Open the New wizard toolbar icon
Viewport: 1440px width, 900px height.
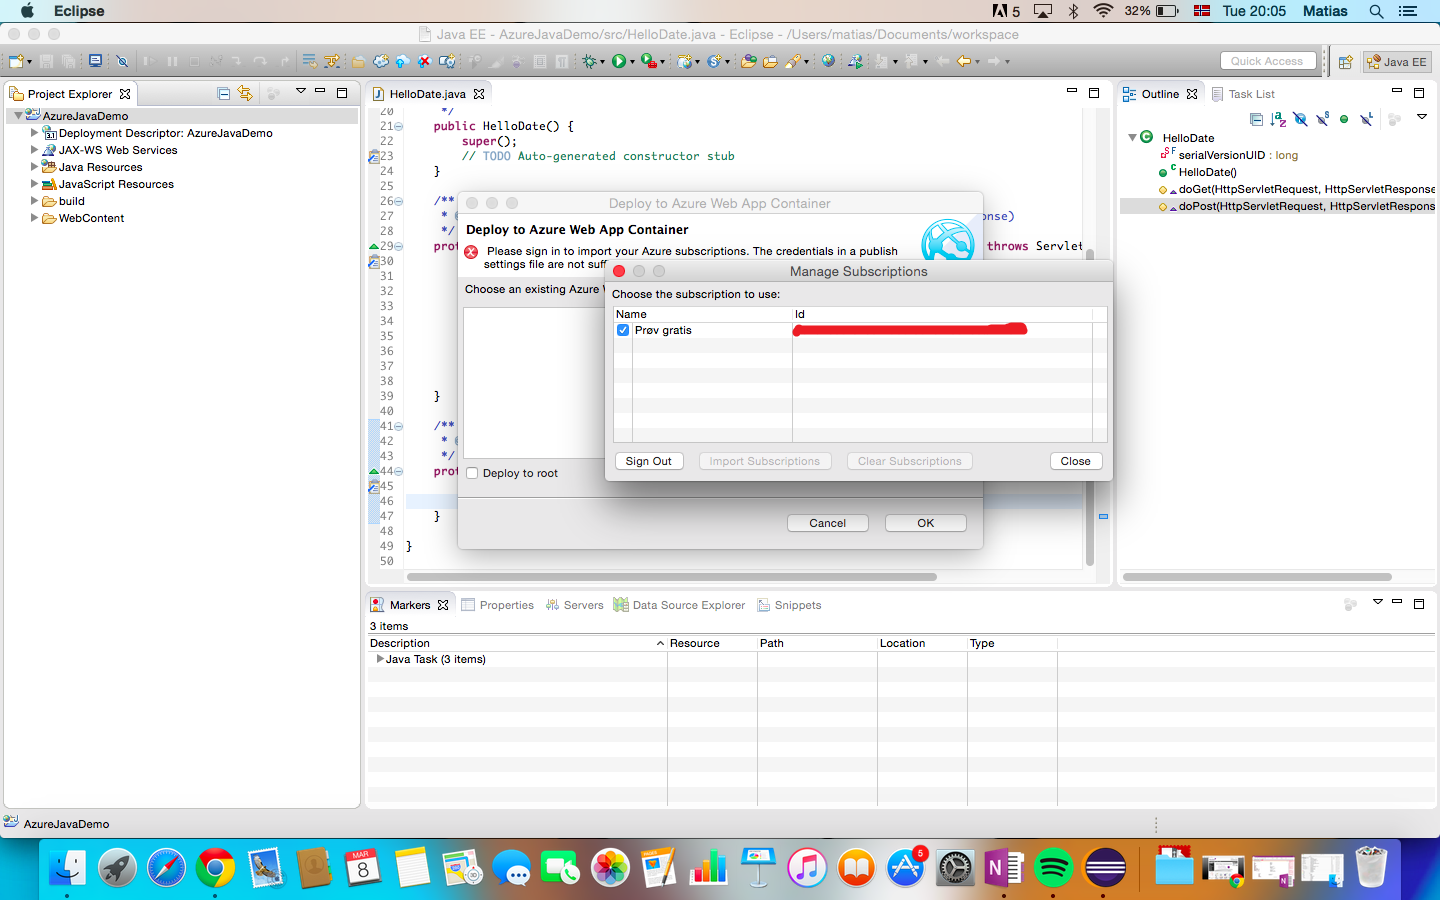click(x=16, y=61)
